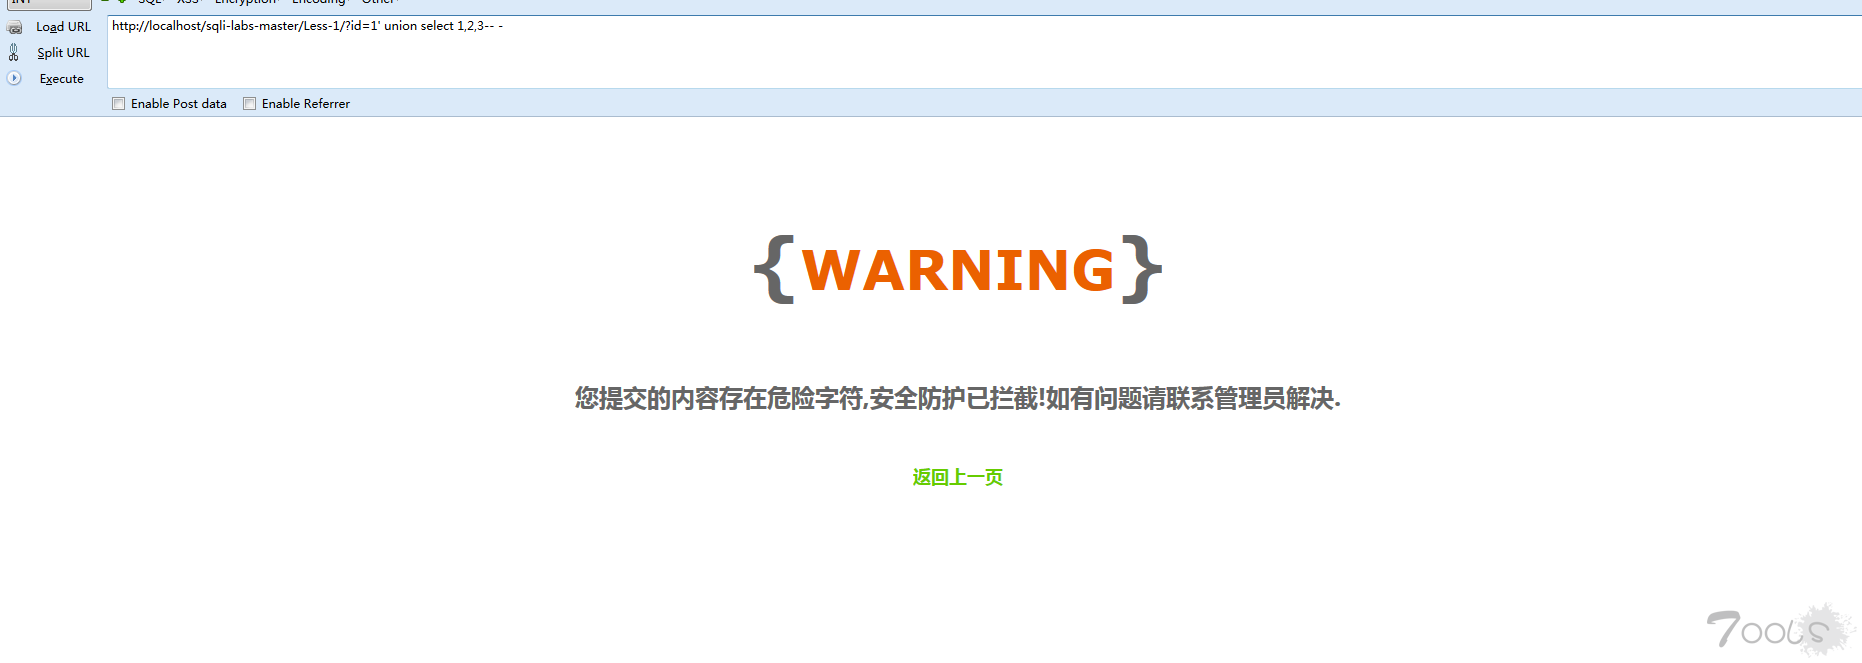Select the Split URL label
The width and height of the screenshot is (1862, 663).
63,53
